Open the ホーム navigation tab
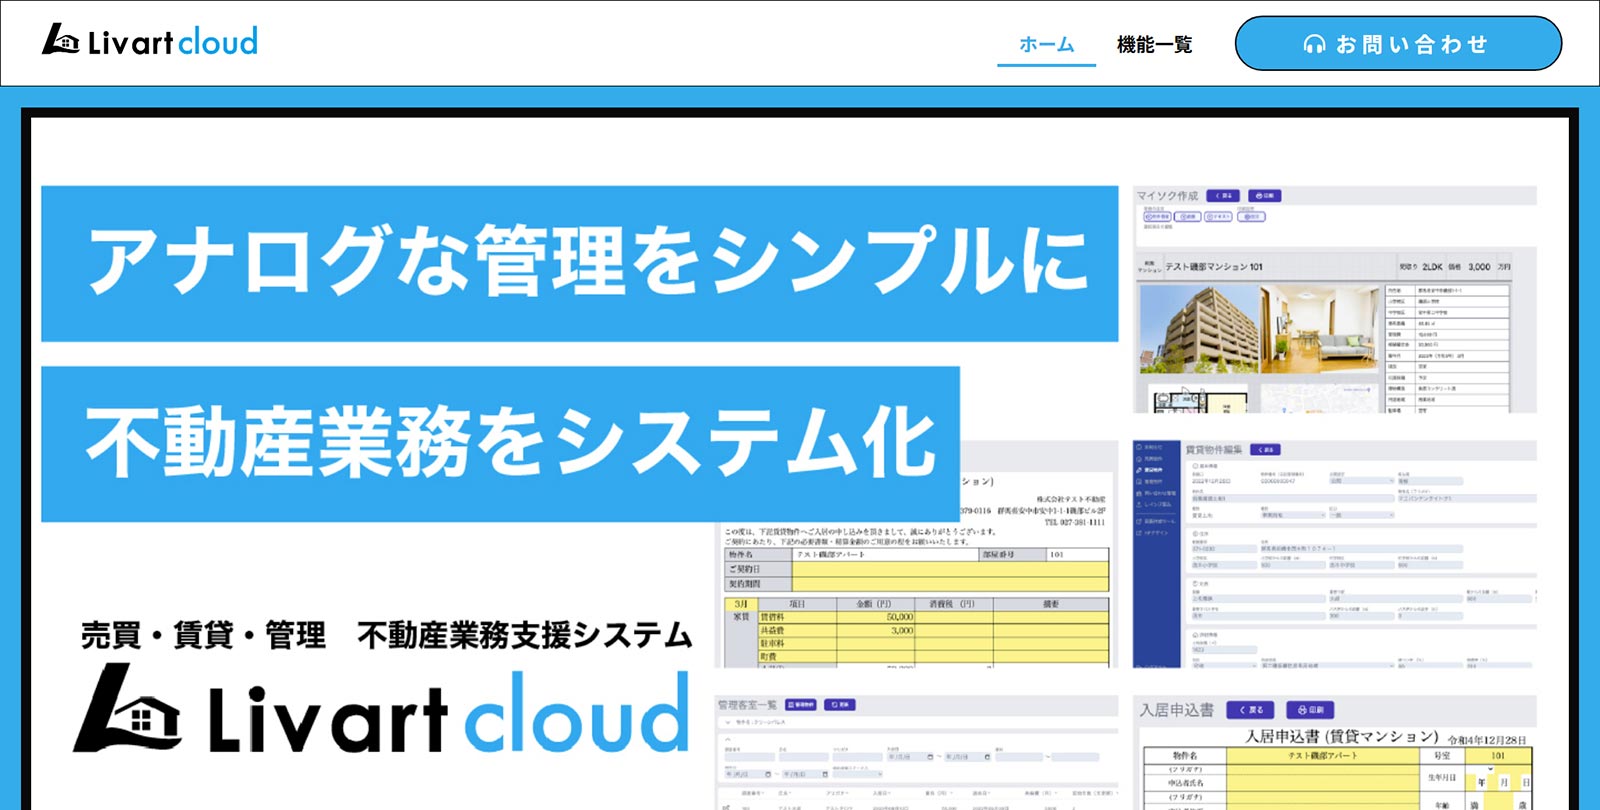Screen dimensions: 1600x810 point(1046,44)
